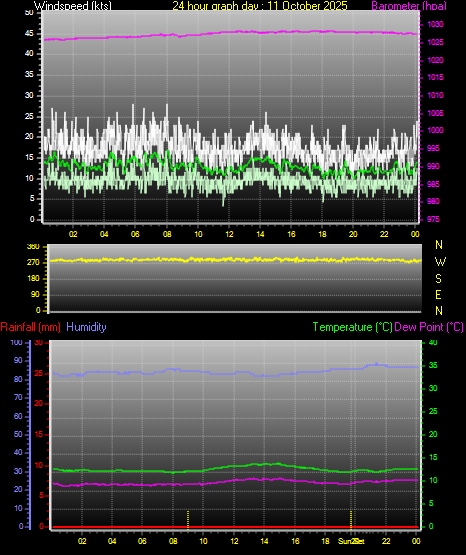Click the sunrise dotted marker near 09
The width and height of the screenshot is (466, 555).
tap(188, 520)
